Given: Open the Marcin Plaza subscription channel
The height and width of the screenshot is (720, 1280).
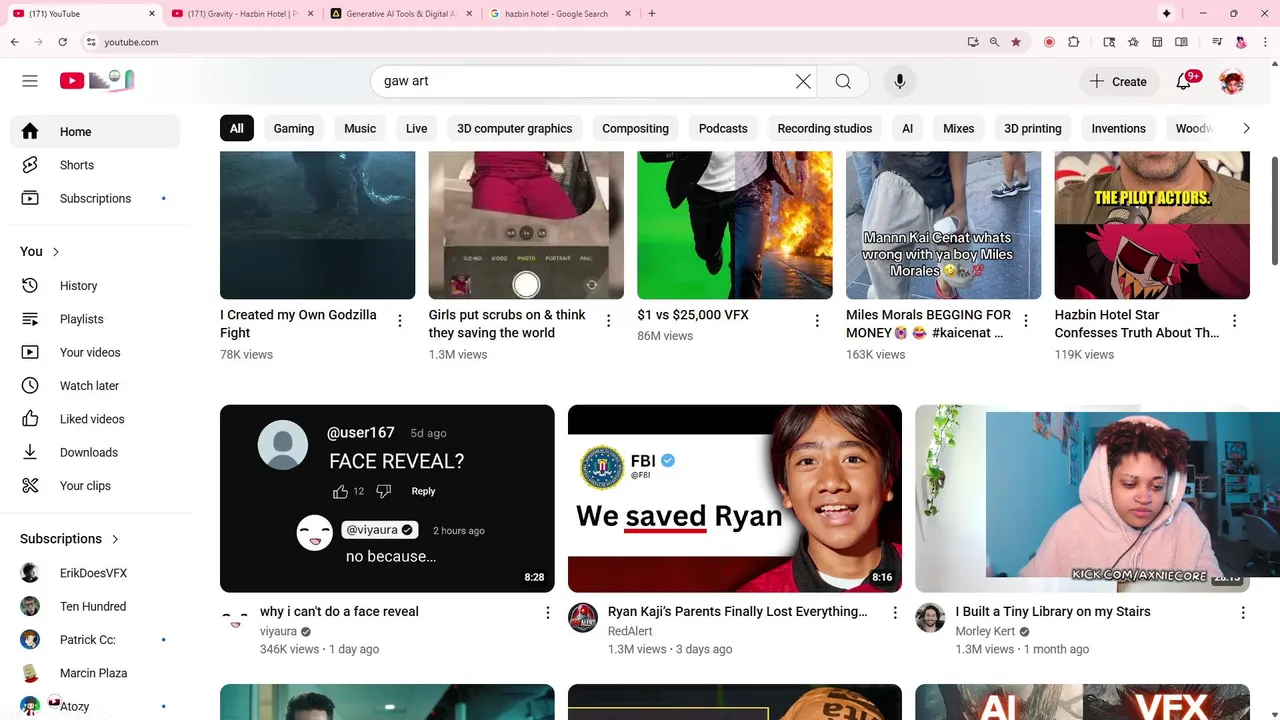Looking at the screenshot, I should (95, 673).
